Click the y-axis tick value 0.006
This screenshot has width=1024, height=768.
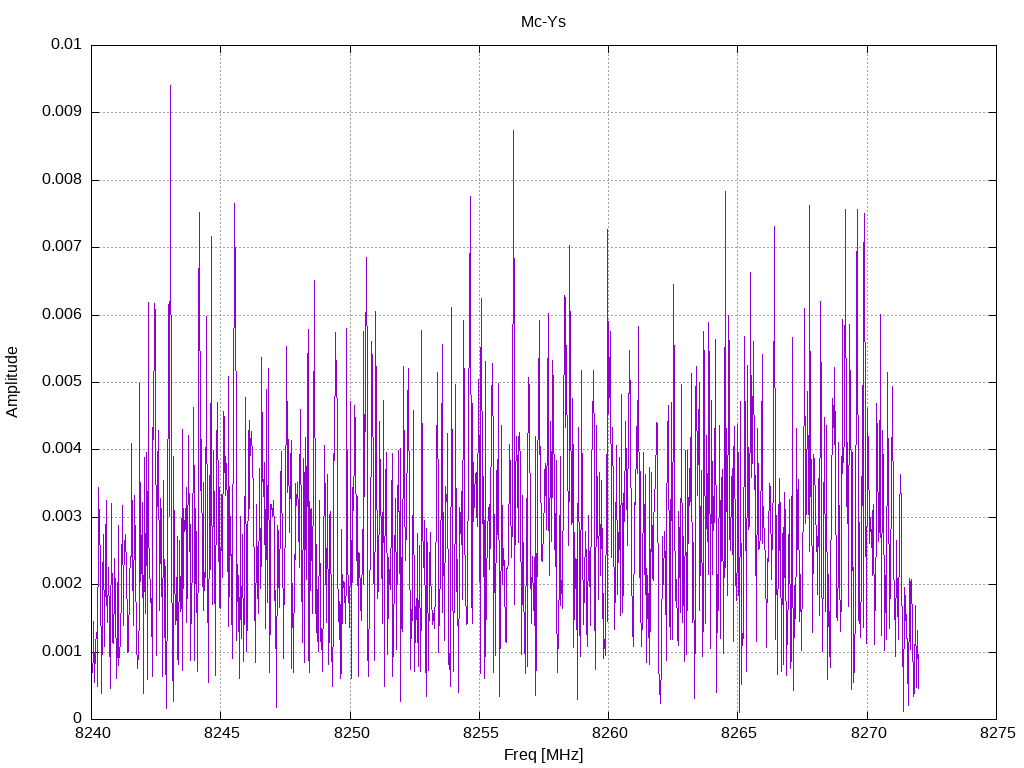(62, 315)
